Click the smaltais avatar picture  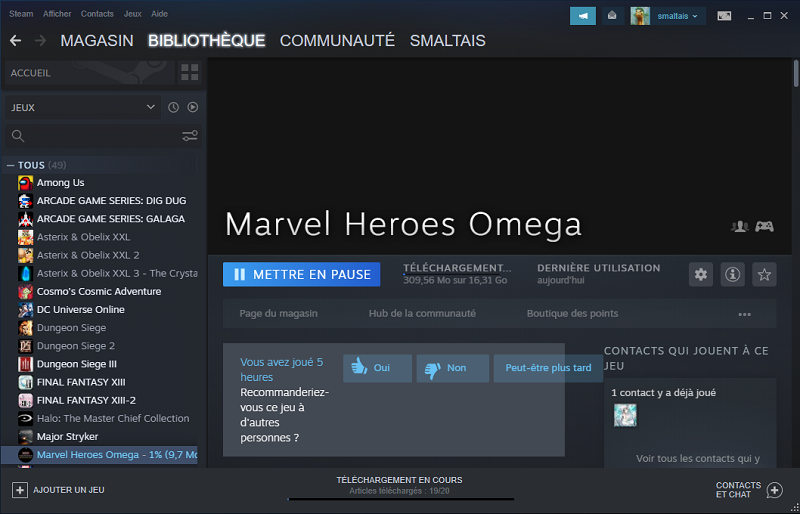[x=640, y=16]
